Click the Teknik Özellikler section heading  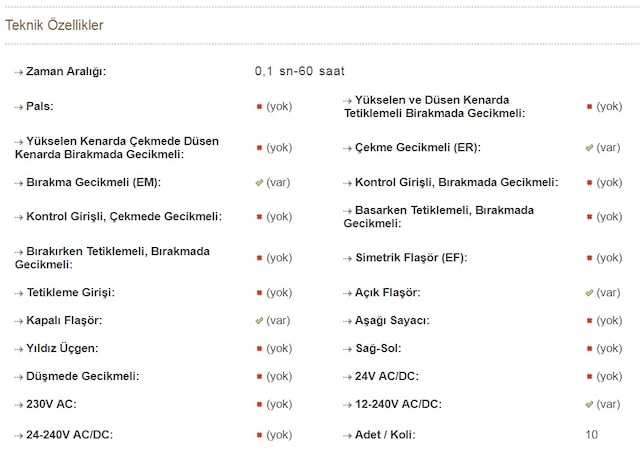pyautogui.click(x=54, y=25)
